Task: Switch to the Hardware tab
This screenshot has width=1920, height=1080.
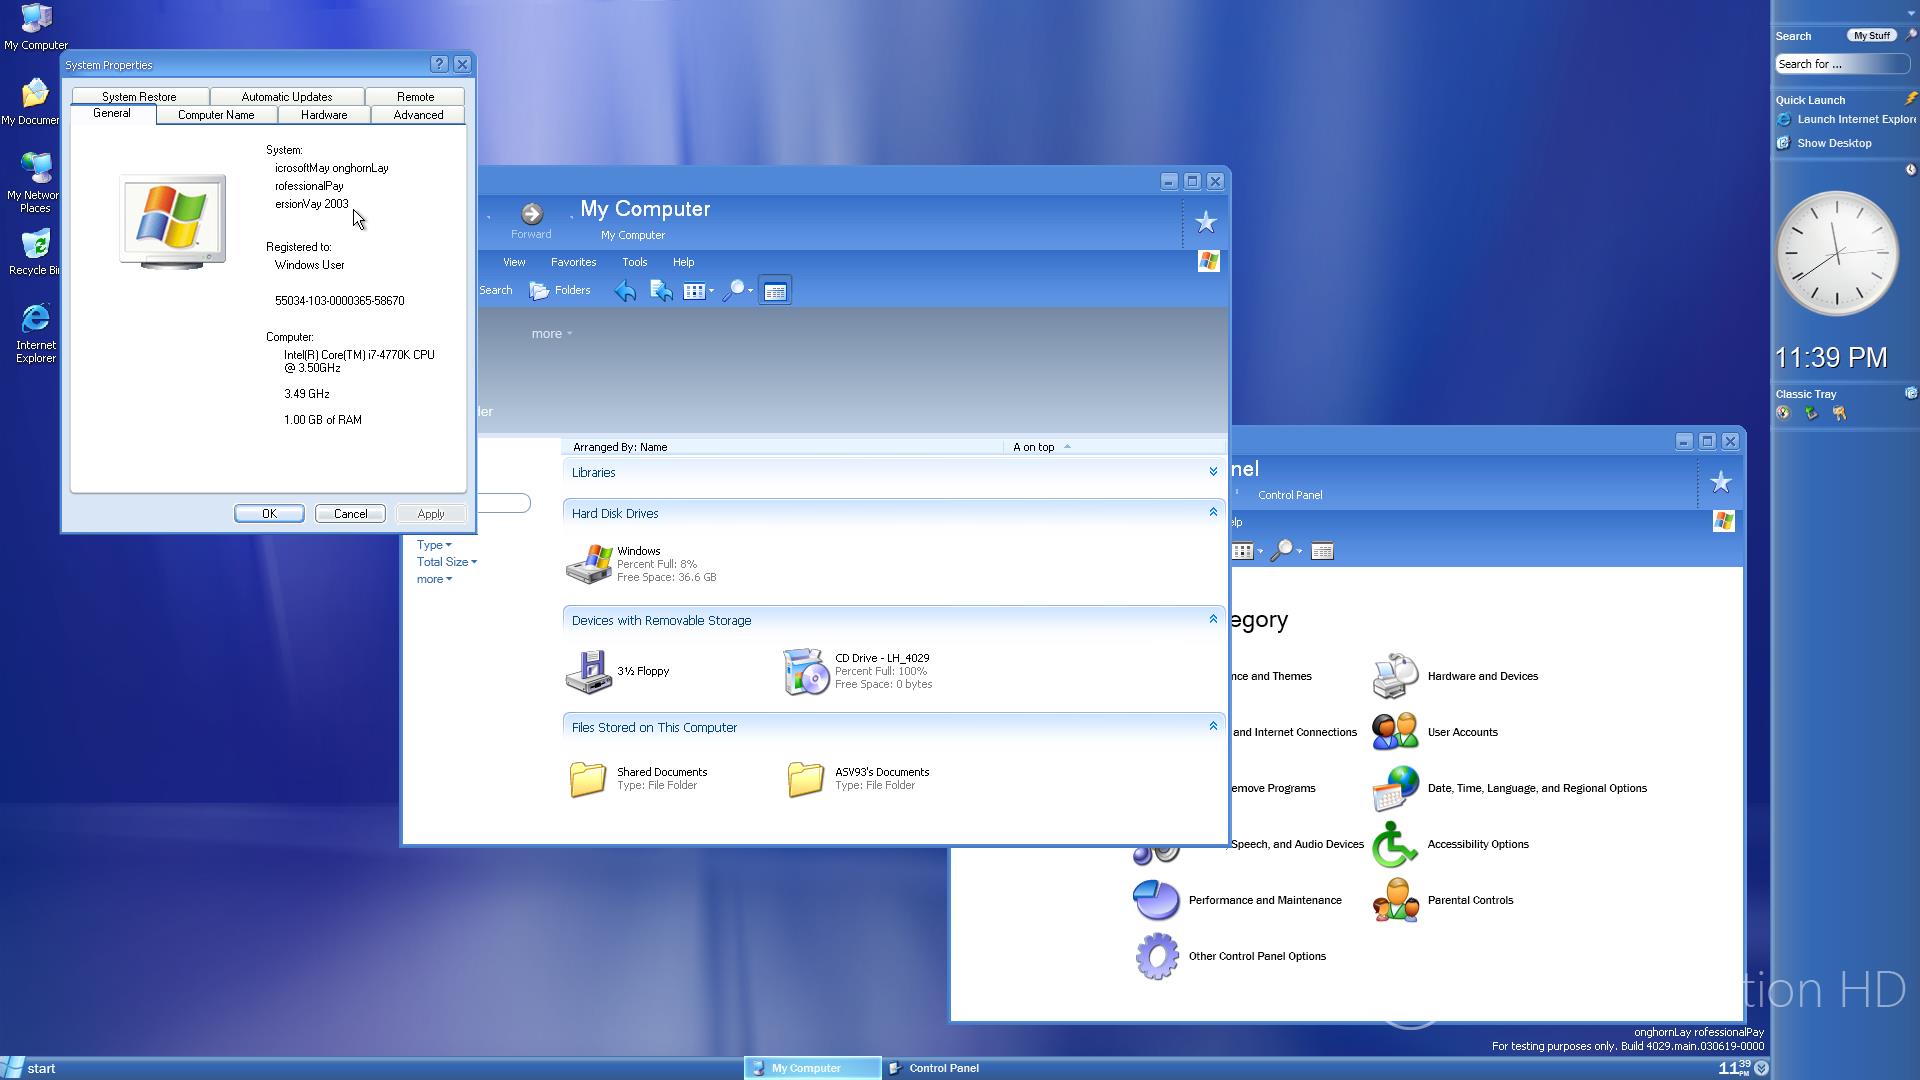Action: (324, 115)
